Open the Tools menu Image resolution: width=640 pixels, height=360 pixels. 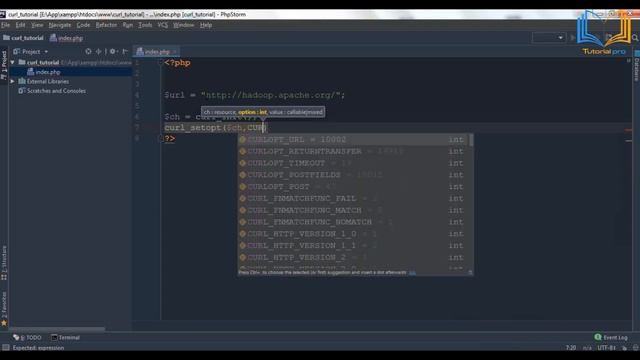[x=145, y=25]
